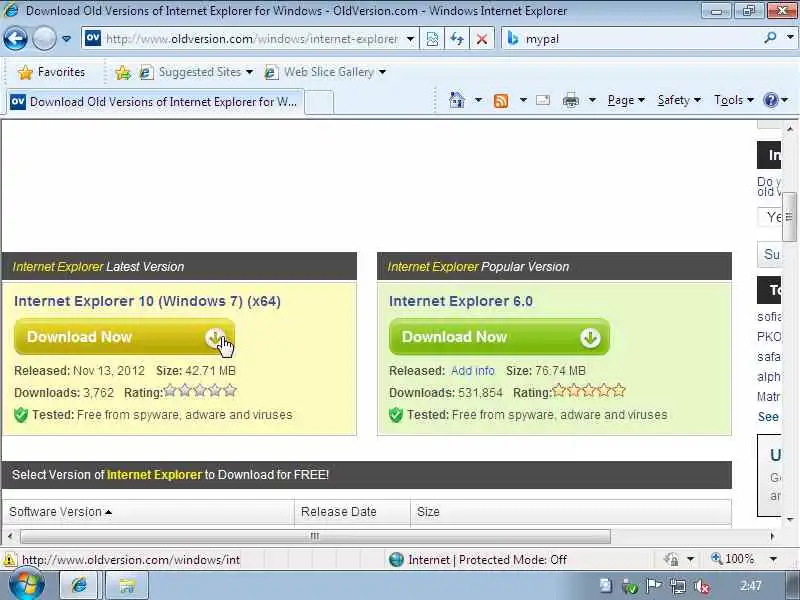Click the blue Help icon

(770, 100)
